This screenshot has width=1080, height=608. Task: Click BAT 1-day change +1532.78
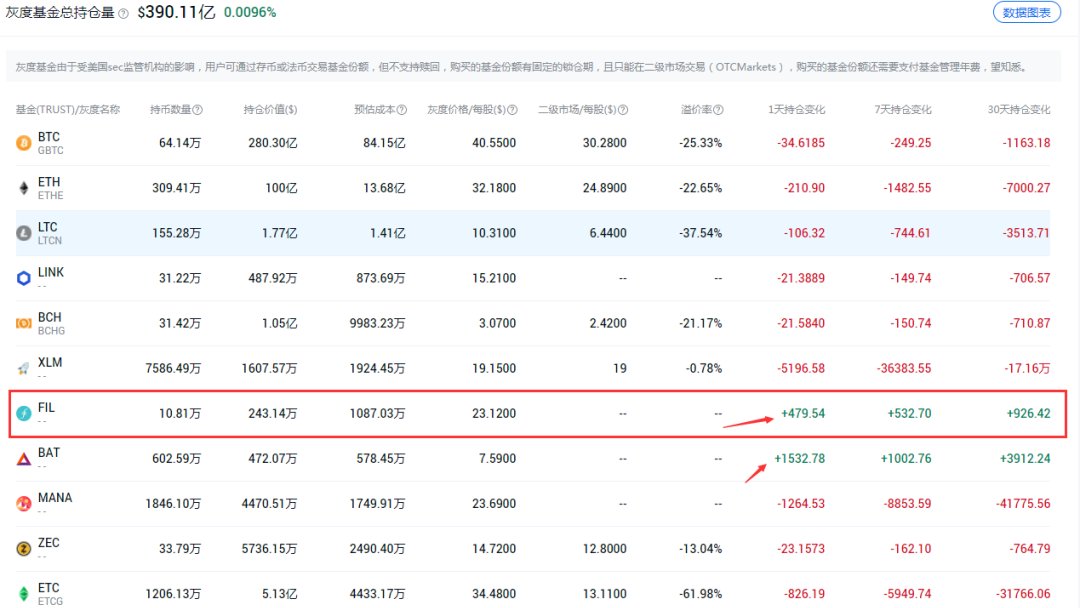click(x=800, y=459)
